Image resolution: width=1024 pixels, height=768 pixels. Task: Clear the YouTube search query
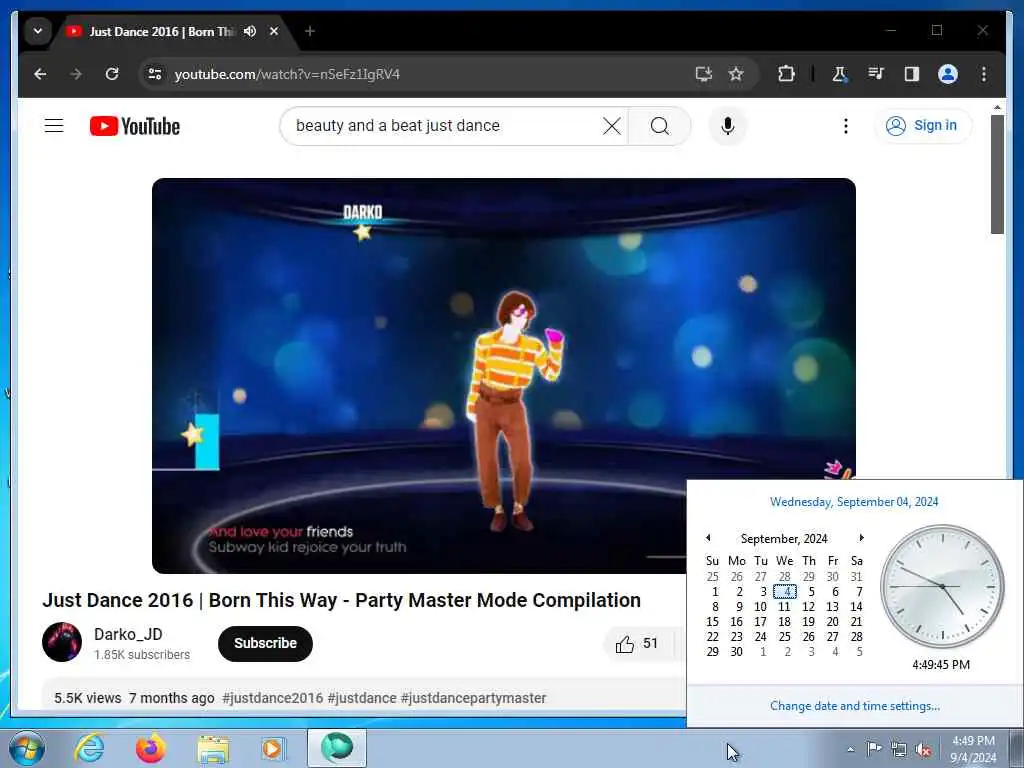tap(611, 125)
